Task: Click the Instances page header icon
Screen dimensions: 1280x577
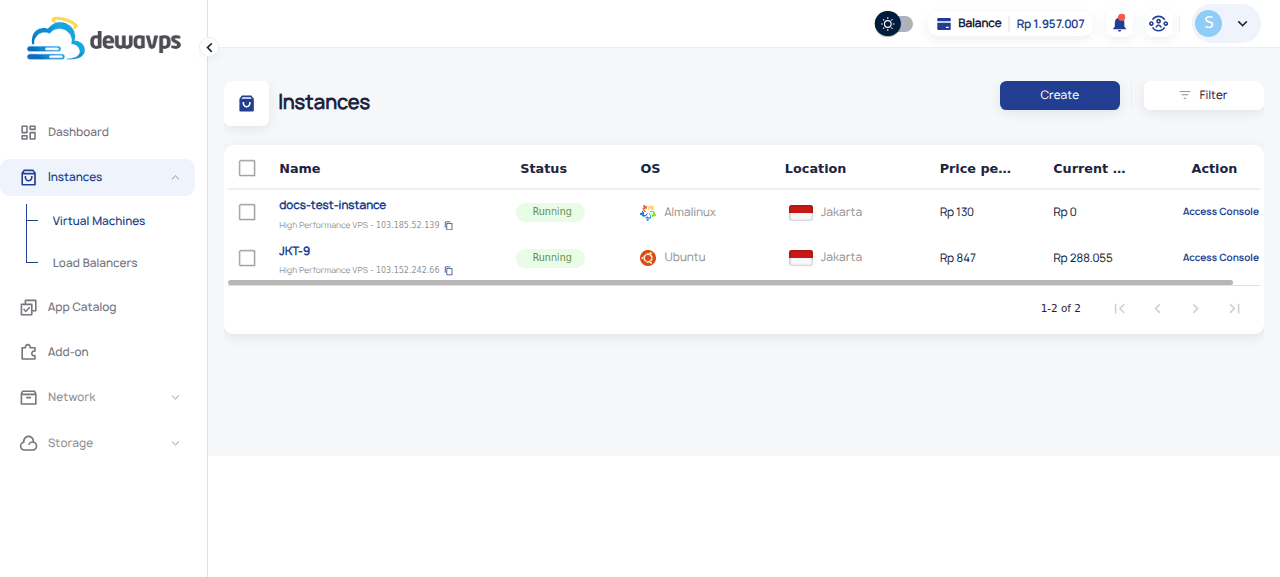Action: click(246, 103)
